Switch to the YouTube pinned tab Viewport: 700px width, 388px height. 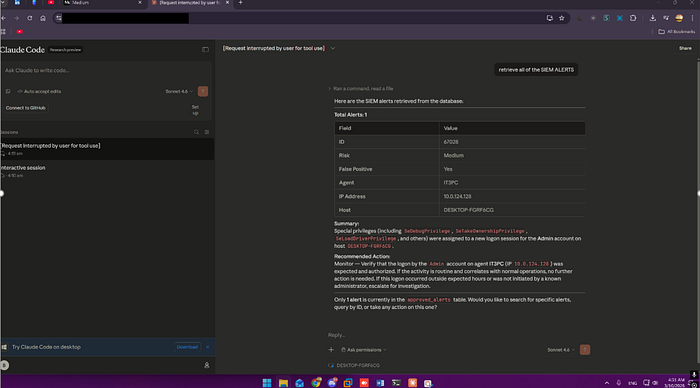[x=51, y=3]
